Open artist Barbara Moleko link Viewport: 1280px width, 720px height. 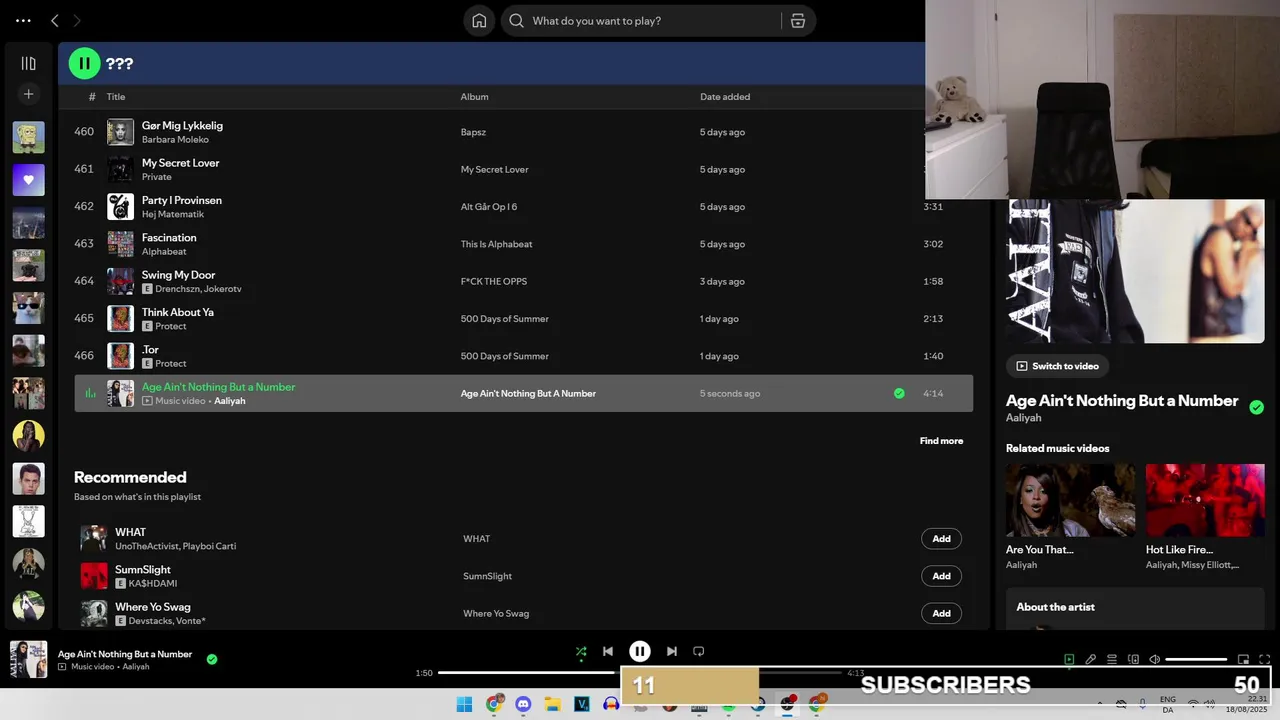coord(175,140)
